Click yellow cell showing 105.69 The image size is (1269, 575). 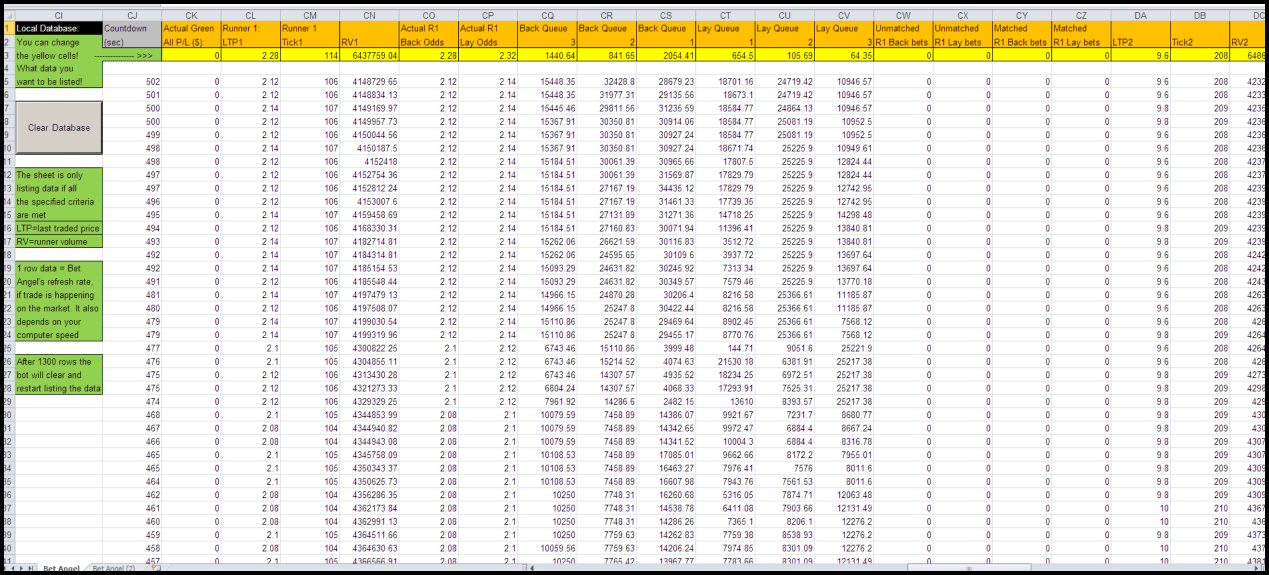(784, 56)
